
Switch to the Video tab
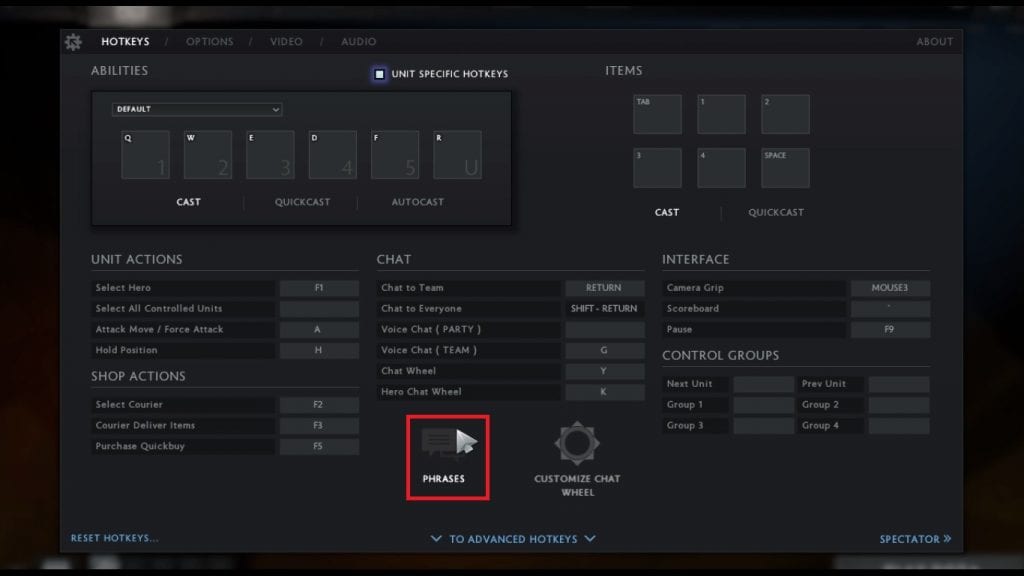coord(286,41)
